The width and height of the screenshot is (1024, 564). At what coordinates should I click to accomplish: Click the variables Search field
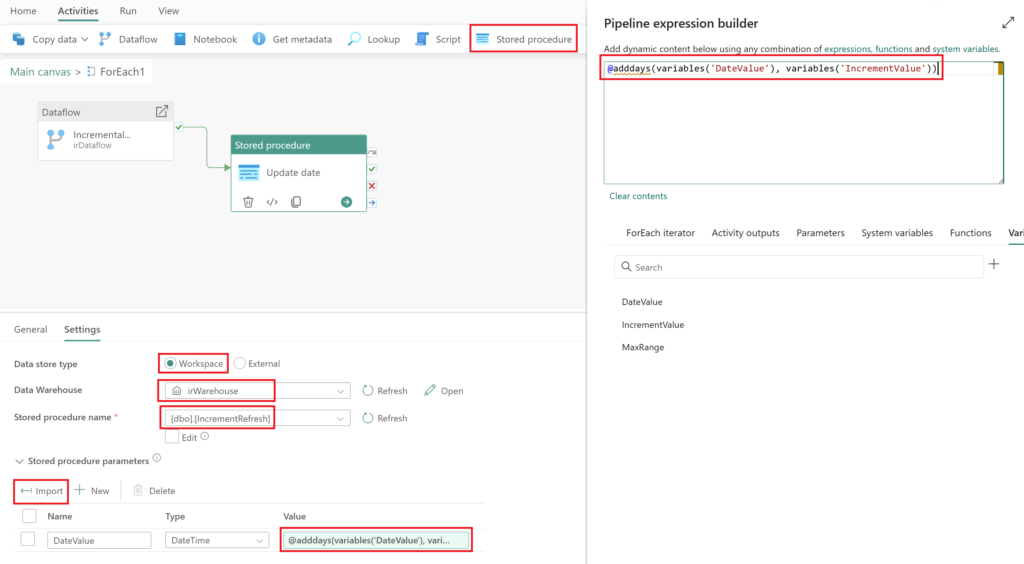(x=799, y=267)
